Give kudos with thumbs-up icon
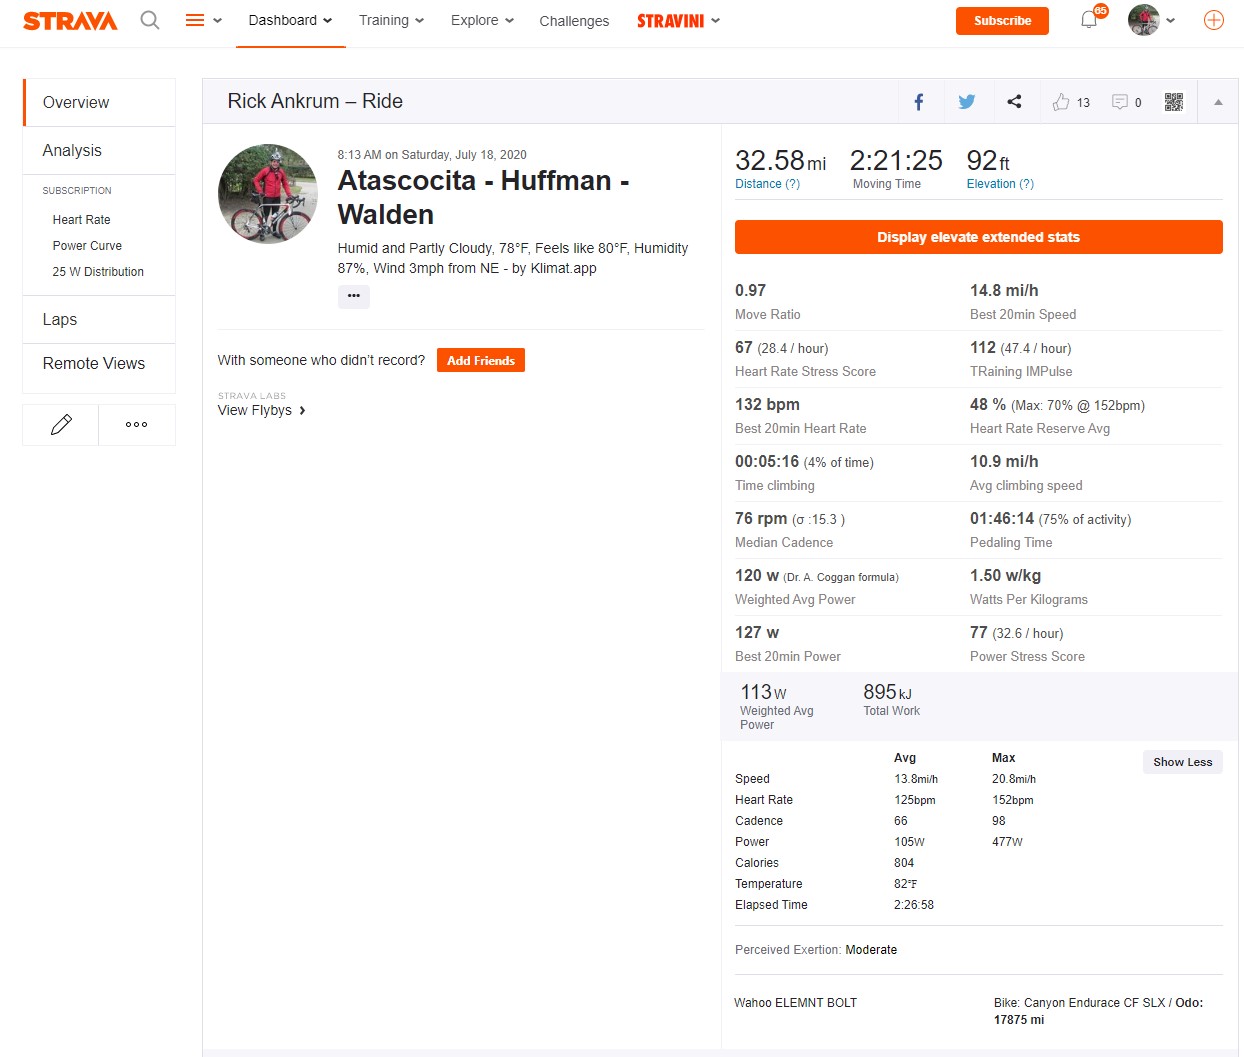This screenshot has height=1057, width=1244. click(x=1061, y=101)
